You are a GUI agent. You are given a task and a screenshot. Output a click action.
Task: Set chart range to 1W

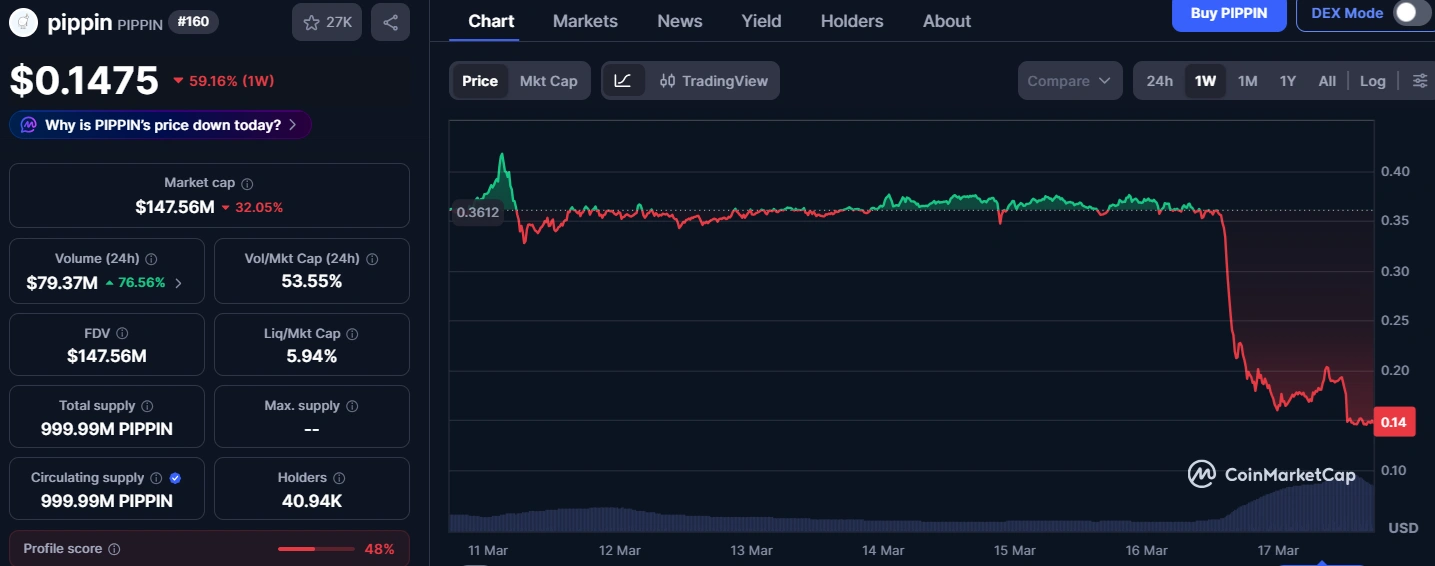click(x=1206, y=81)
